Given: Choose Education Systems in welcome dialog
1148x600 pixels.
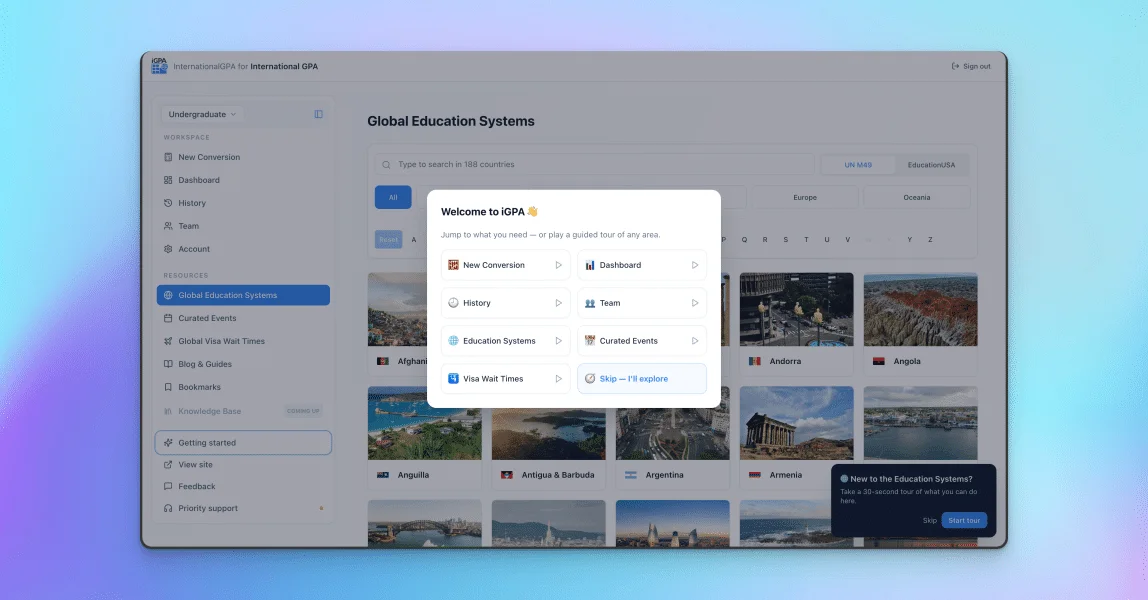Looking at the screenshot, I should pos(506,341).
